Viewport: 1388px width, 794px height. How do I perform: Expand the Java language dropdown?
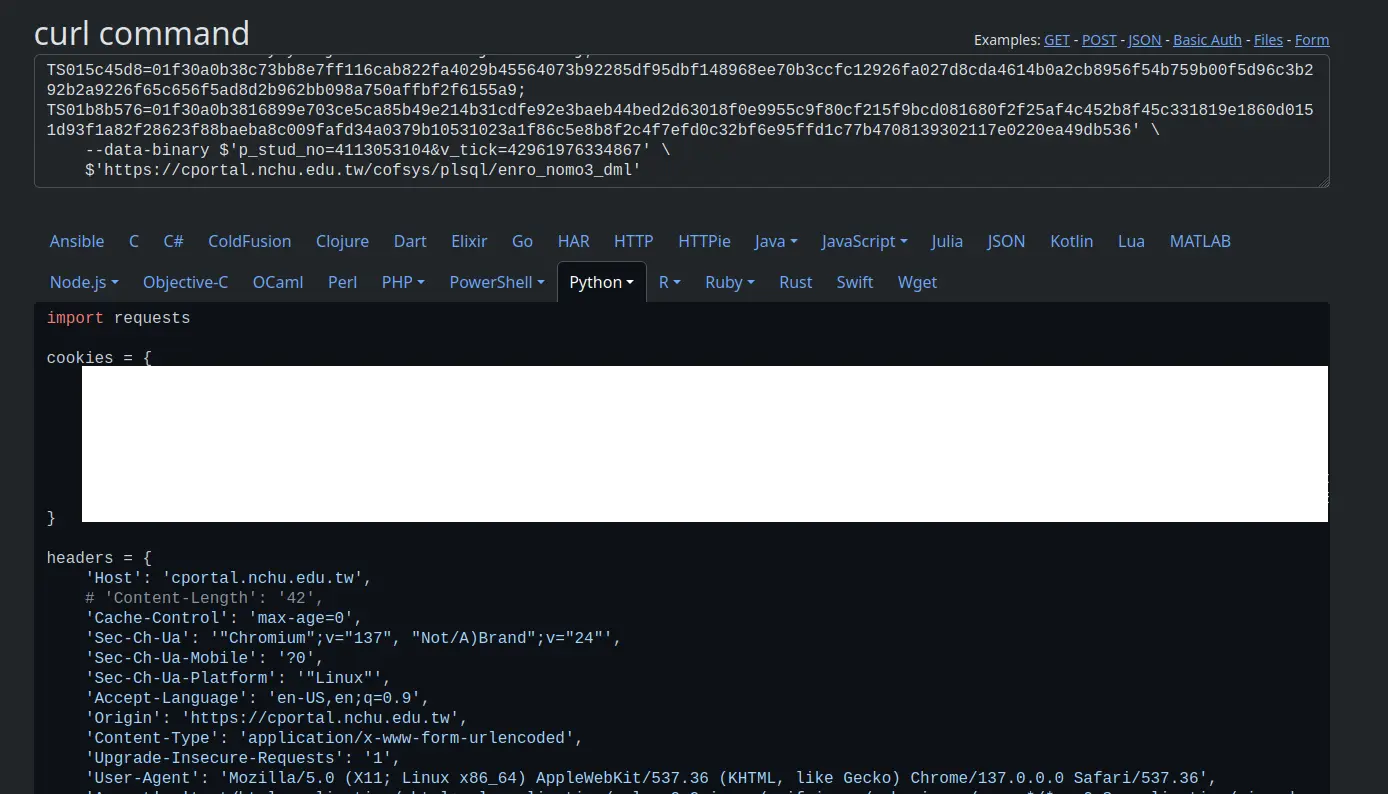pos(776,241)
